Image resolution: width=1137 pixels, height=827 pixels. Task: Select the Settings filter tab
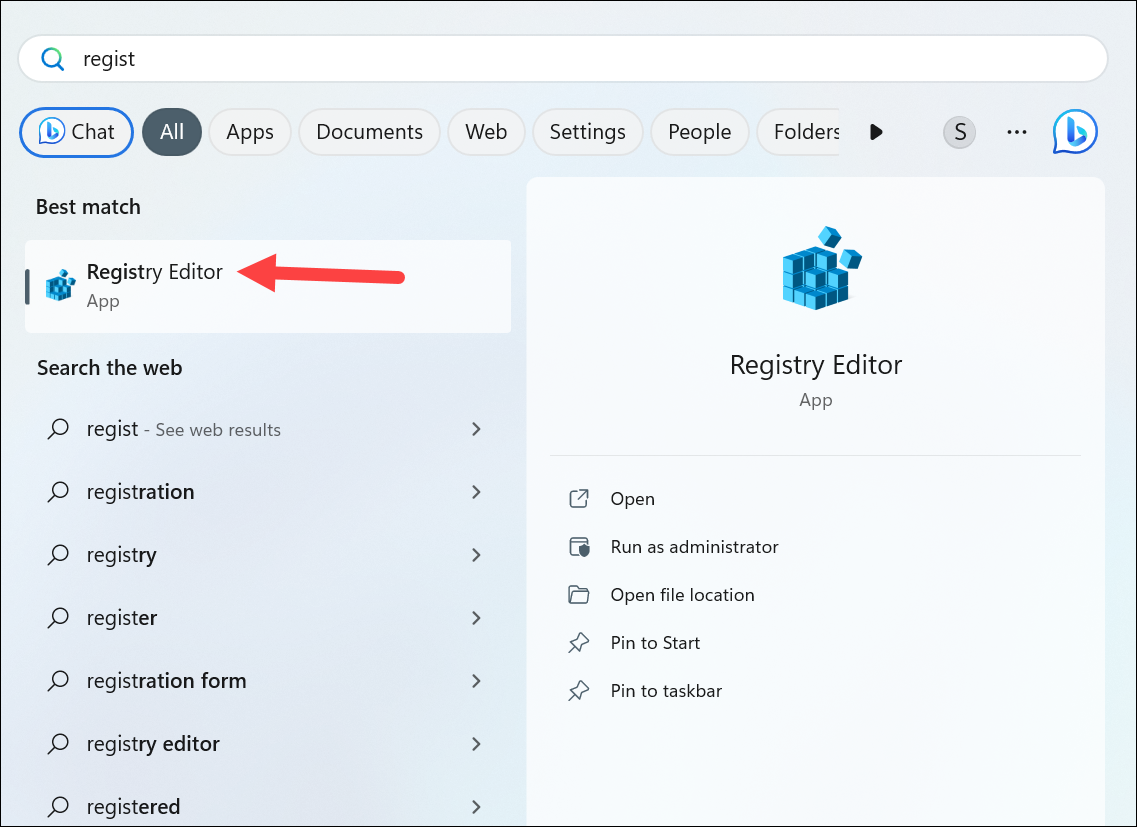[x=587, y=132]
